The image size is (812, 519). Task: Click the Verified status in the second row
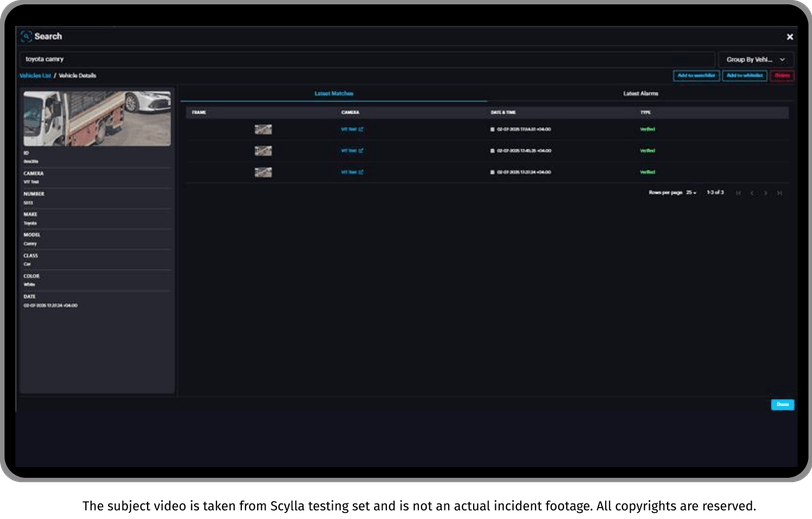pos(647,151)
